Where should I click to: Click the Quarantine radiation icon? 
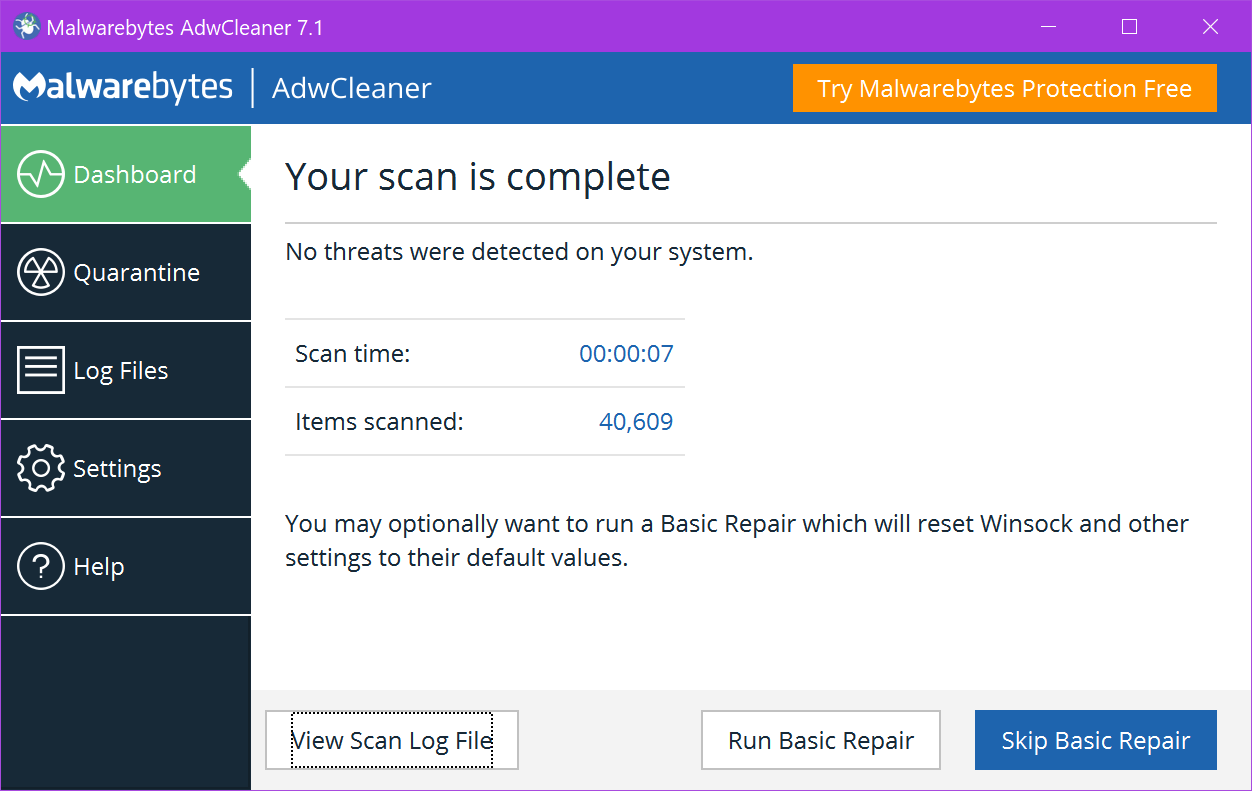(x=41, y=273)
